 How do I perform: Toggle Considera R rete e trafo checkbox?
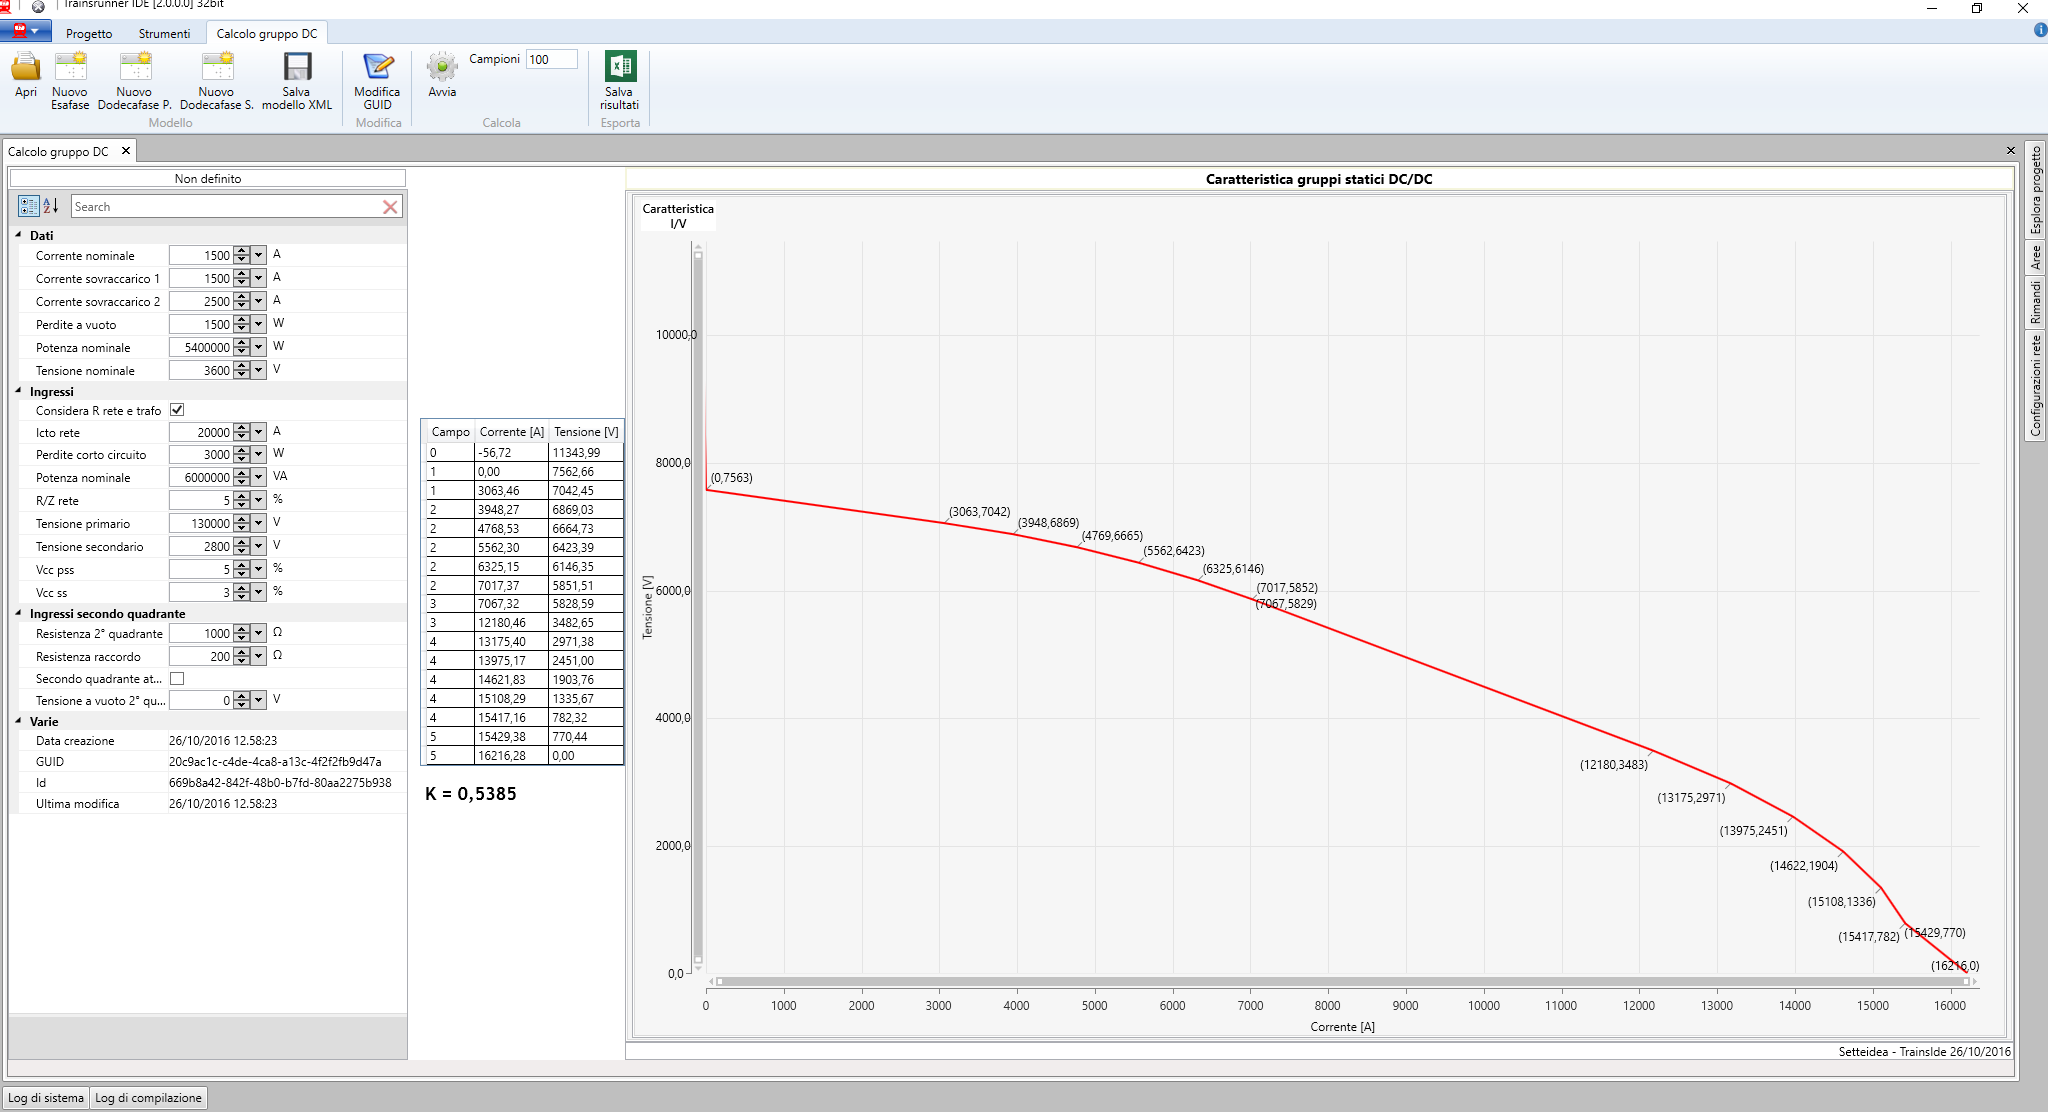[x=177, y=410]
